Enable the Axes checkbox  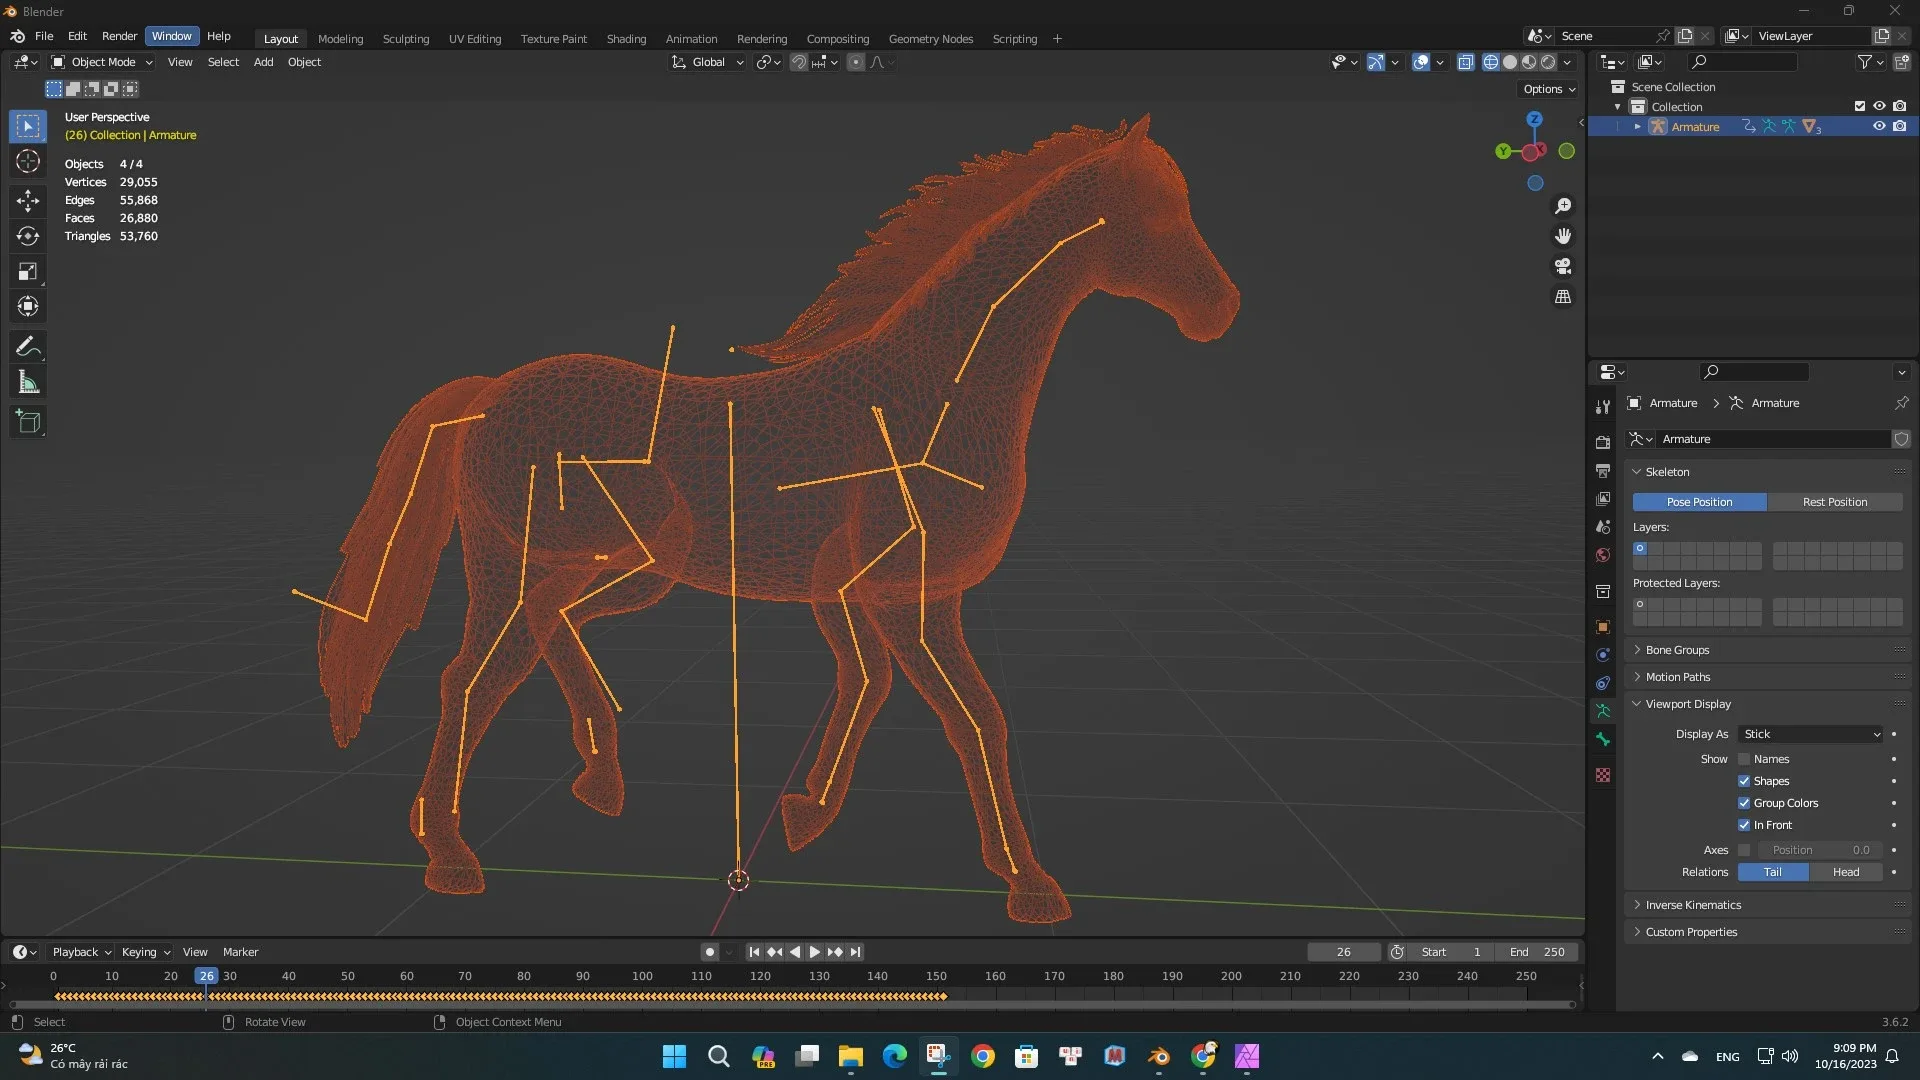tap(1744, 850)
